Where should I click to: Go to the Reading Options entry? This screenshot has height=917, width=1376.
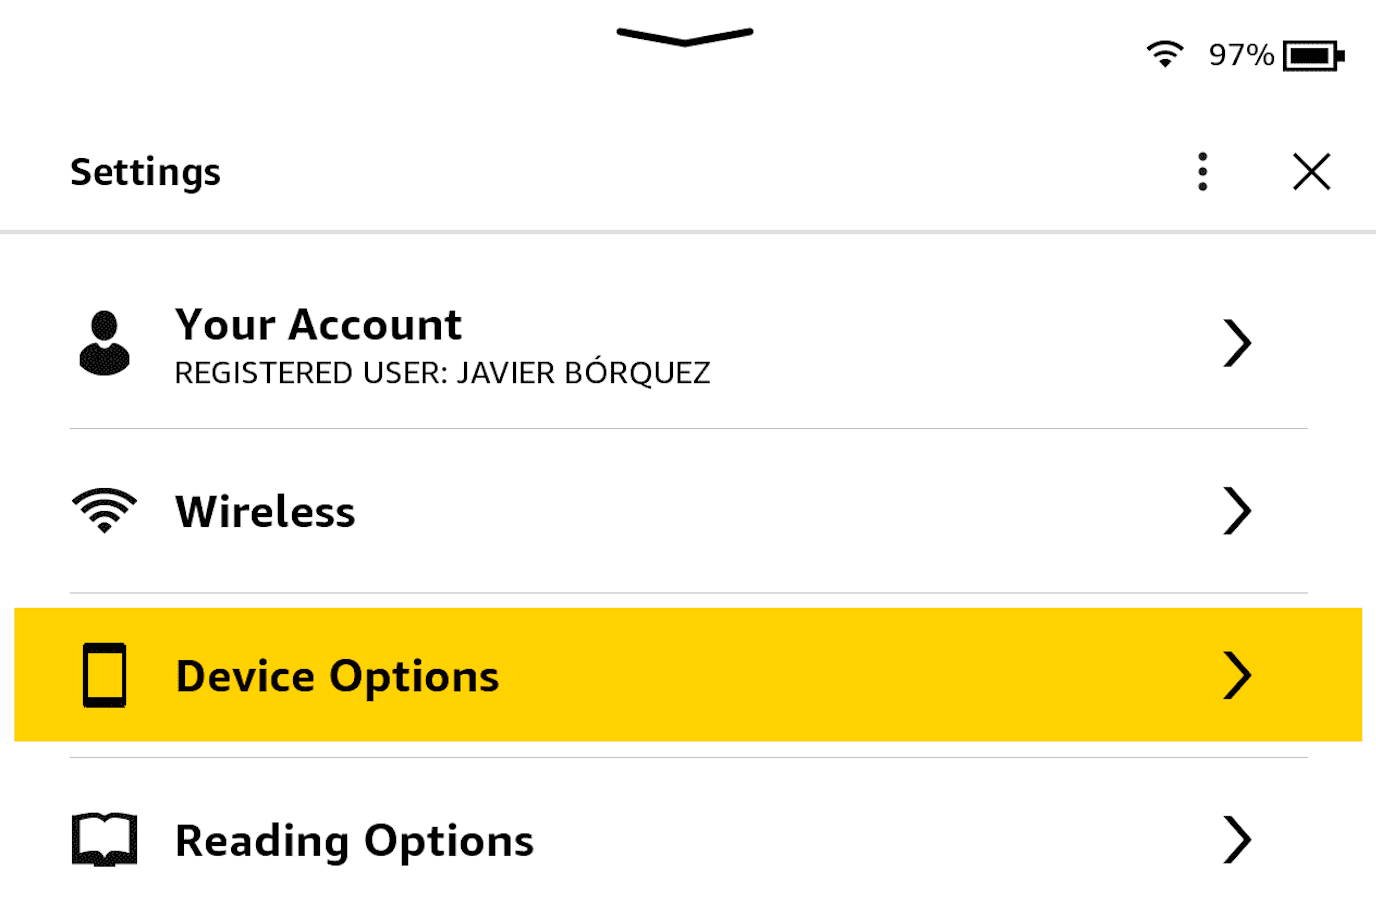(354, 840)
